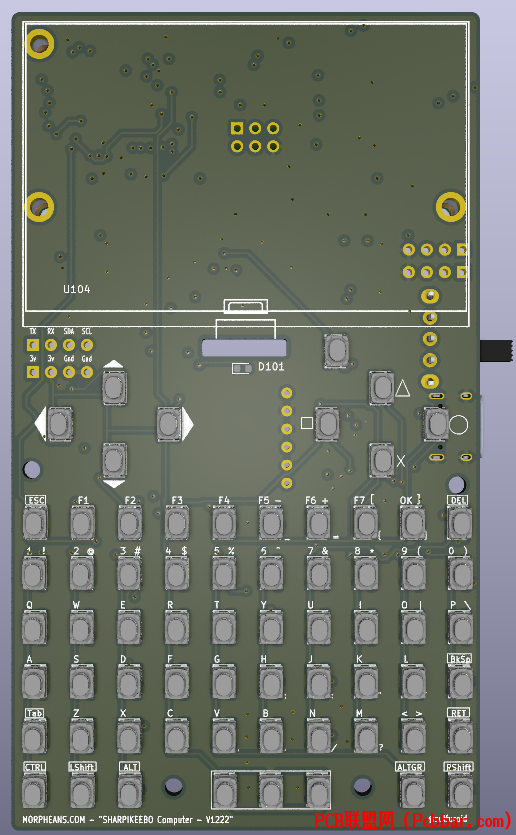This screenshot has width=516, height=835.
Task: Click the ALT silkscreen label
Action: tap(130, 767)
